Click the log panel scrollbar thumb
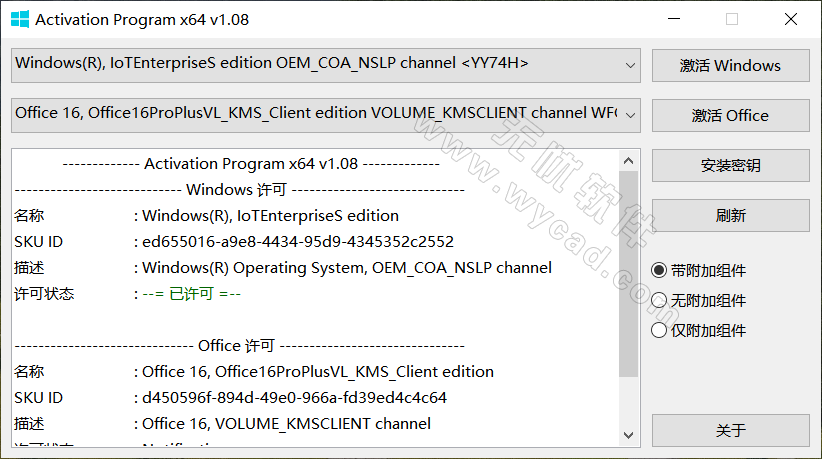This screenshot has height=459, width=822. pos(628,270)
